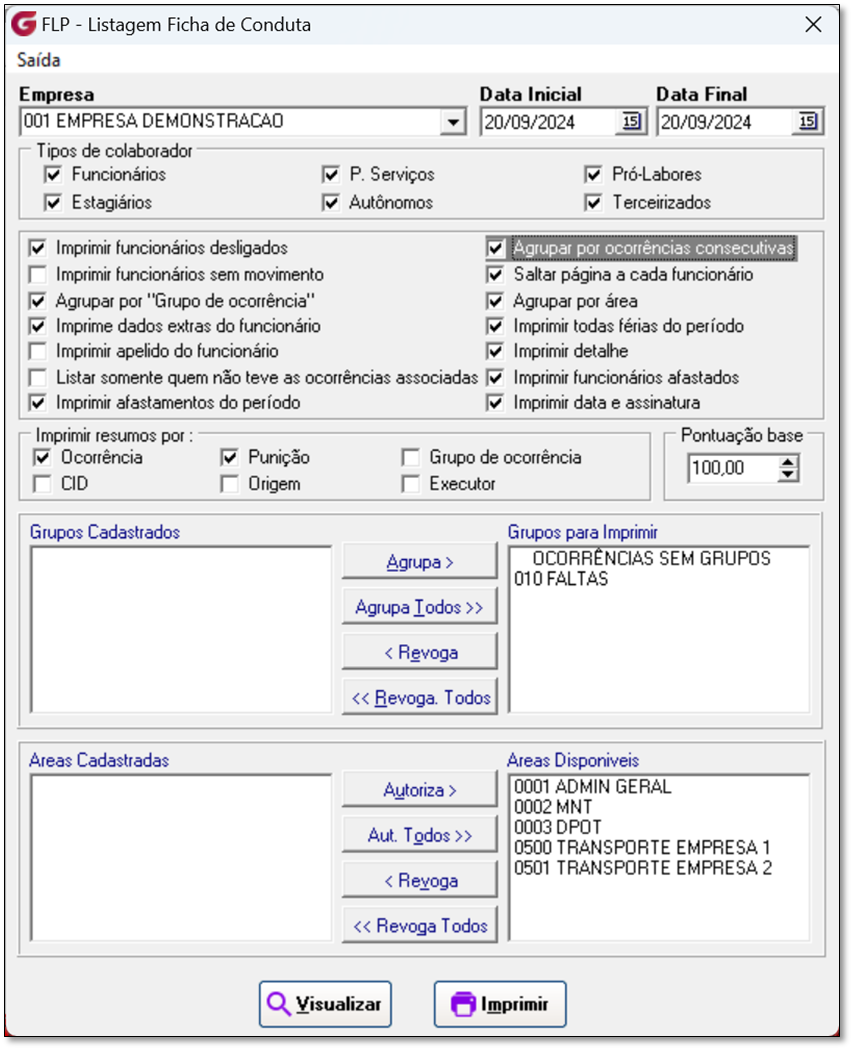Select 0002 MNT area
The width and height of the screenshot is (853, 1050).
[x=553, y=807]
